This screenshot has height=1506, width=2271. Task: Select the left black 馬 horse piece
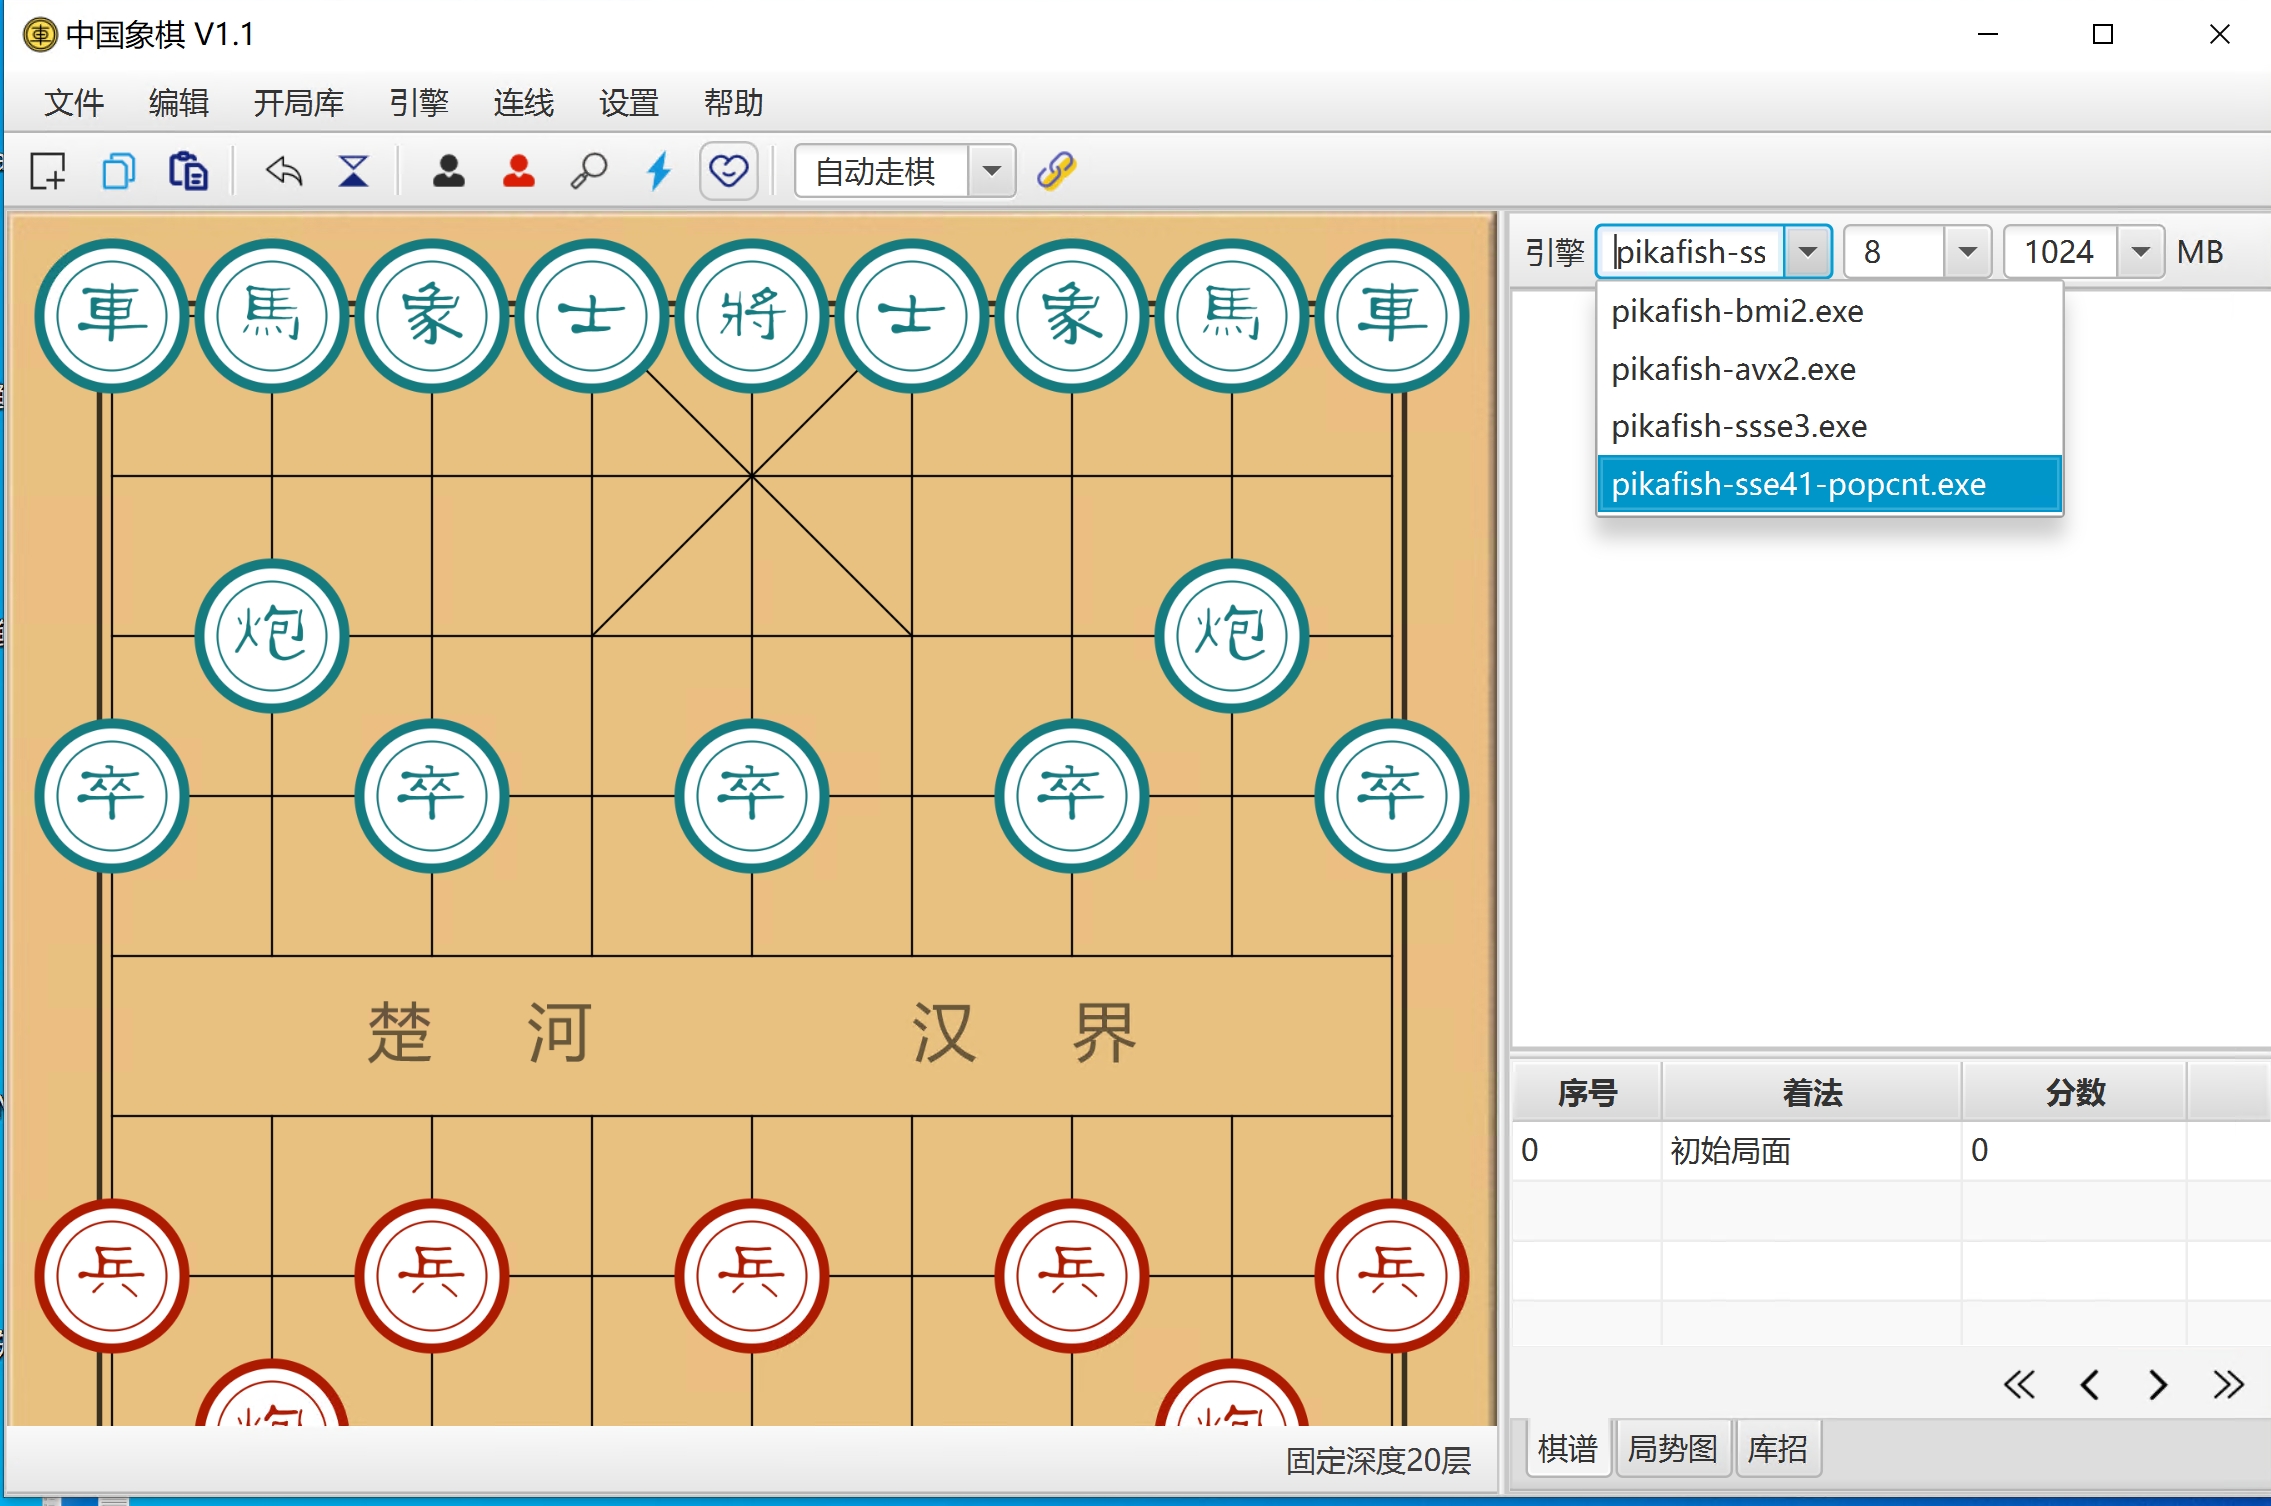[272, 316]
